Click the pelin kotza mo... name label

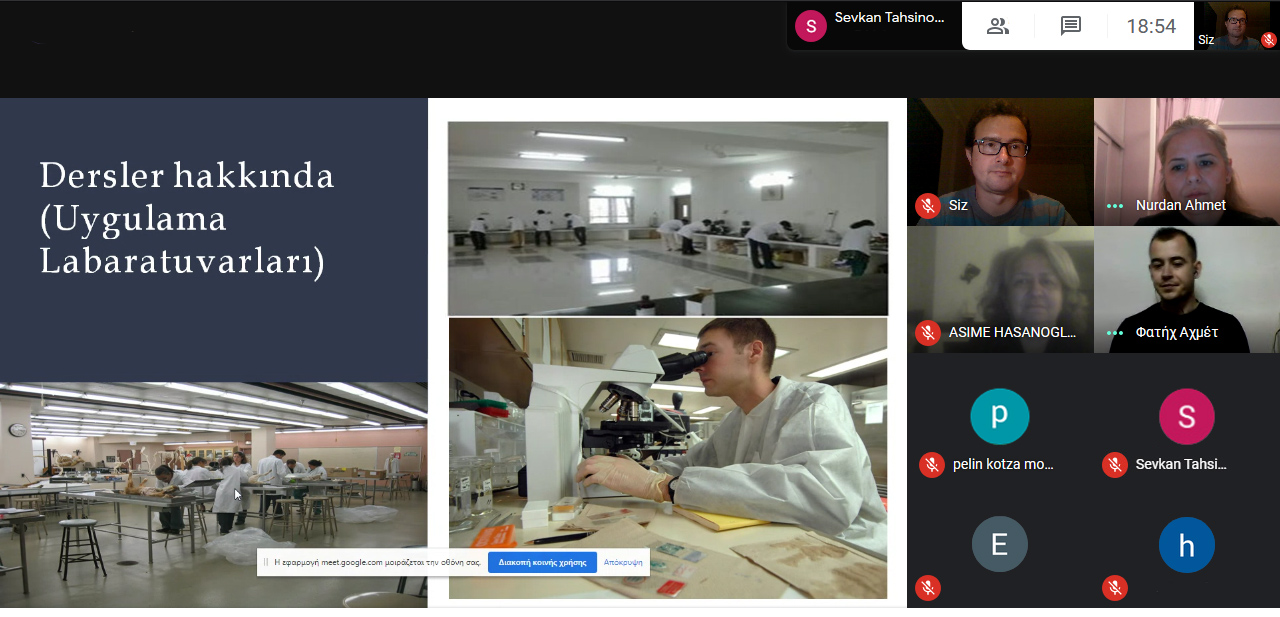[x=1003, y=465]
